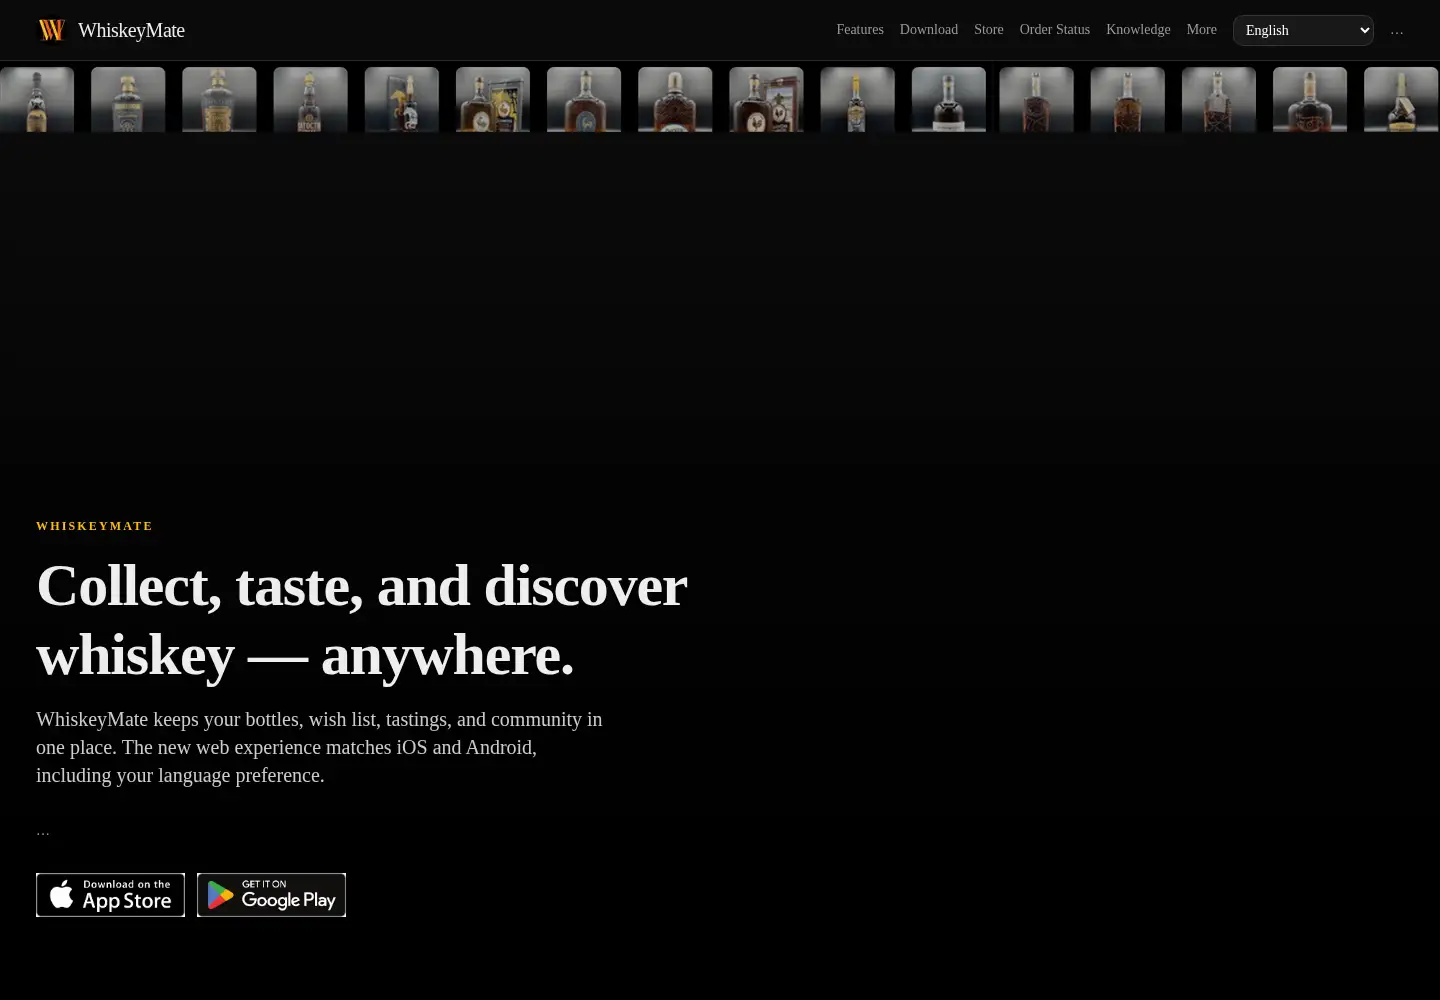Image resolution: width=1440 pixels, height=1000 pixels.
Task: Click the ellipsis next to language selector
Action: pos(1397,31)
